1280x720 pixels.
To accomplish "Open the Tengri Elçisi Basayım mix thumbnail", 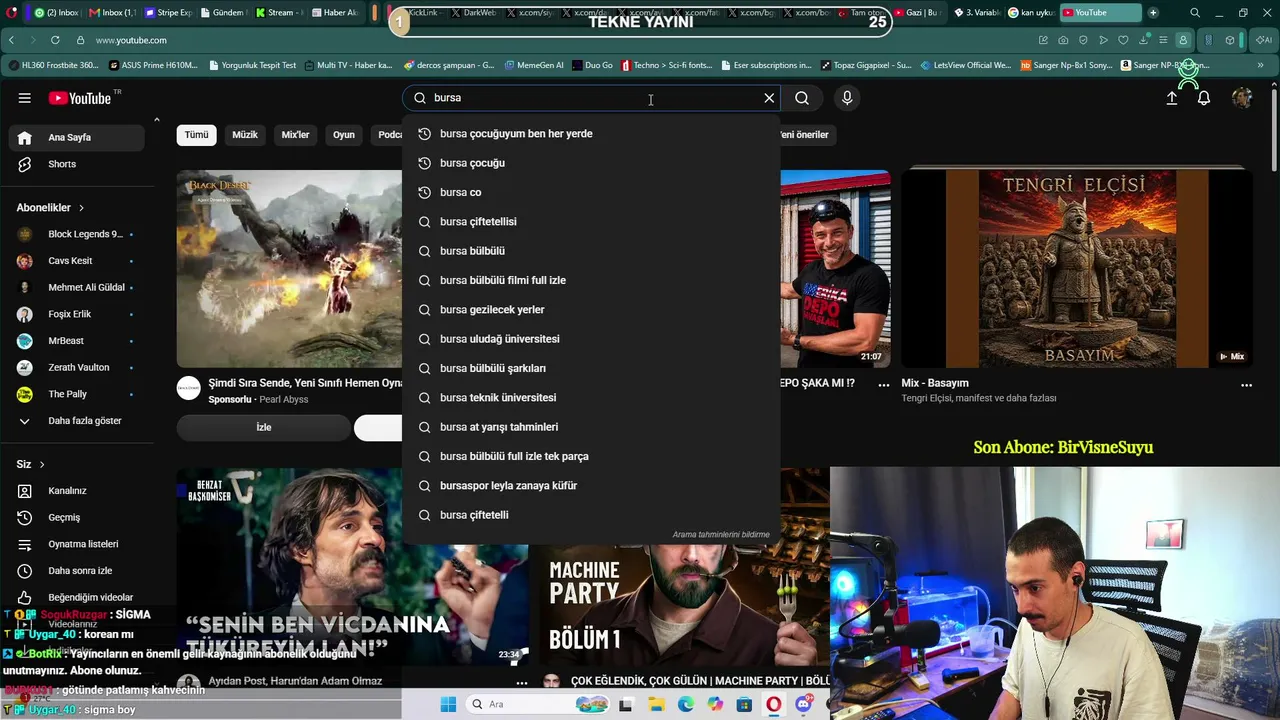I will pyautogui.click(x=1077, y=269).
